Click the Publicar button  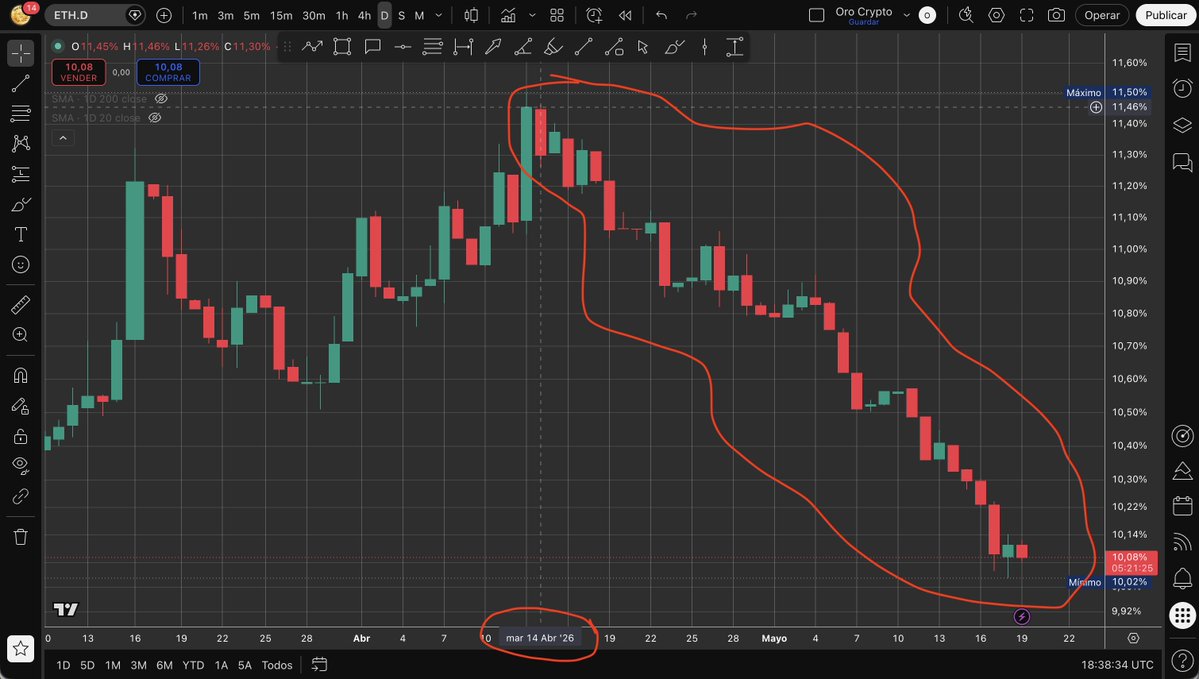pos(1165,15)
